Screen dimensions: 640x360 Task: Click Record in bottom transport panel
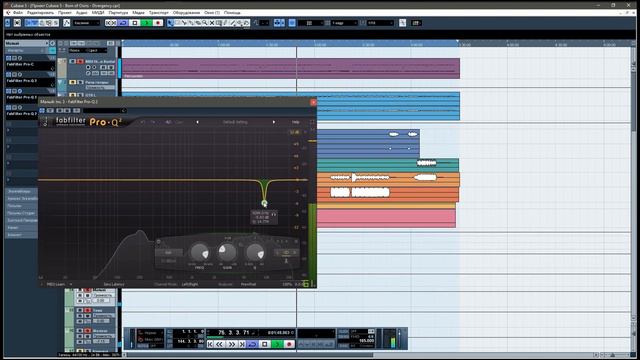pyautogui.click(x=289, y=344)
